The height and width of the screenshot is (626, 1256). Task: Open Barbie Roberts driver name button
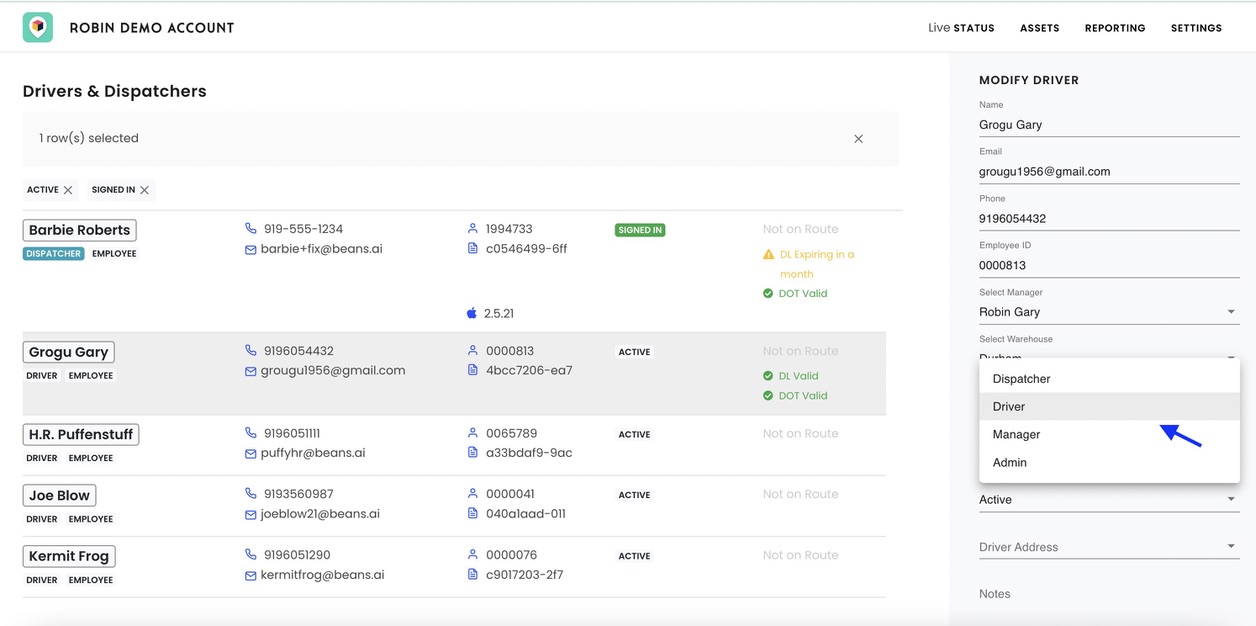click(79, 230)
